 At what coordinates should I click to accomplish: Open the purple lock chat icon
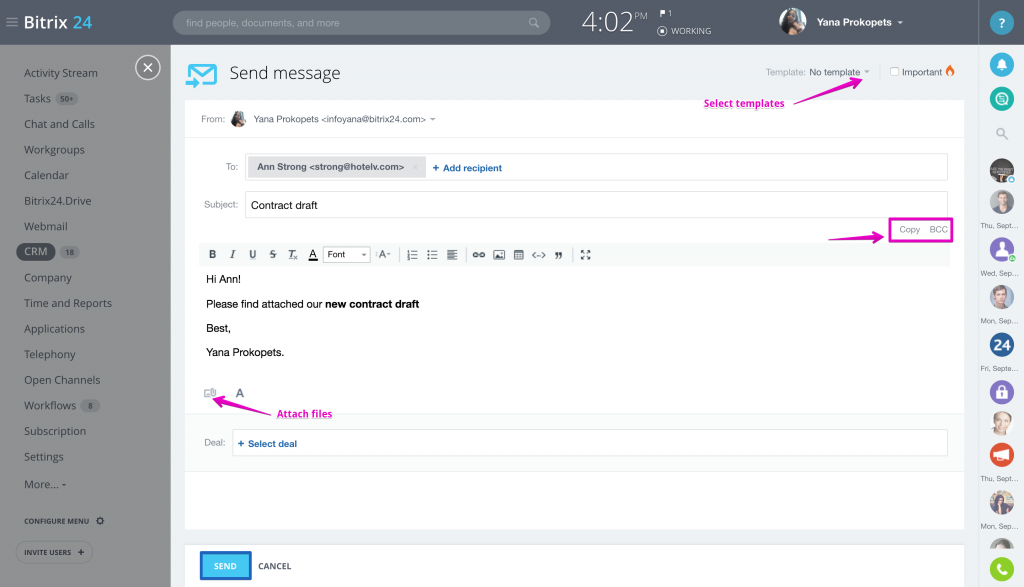1001,392
